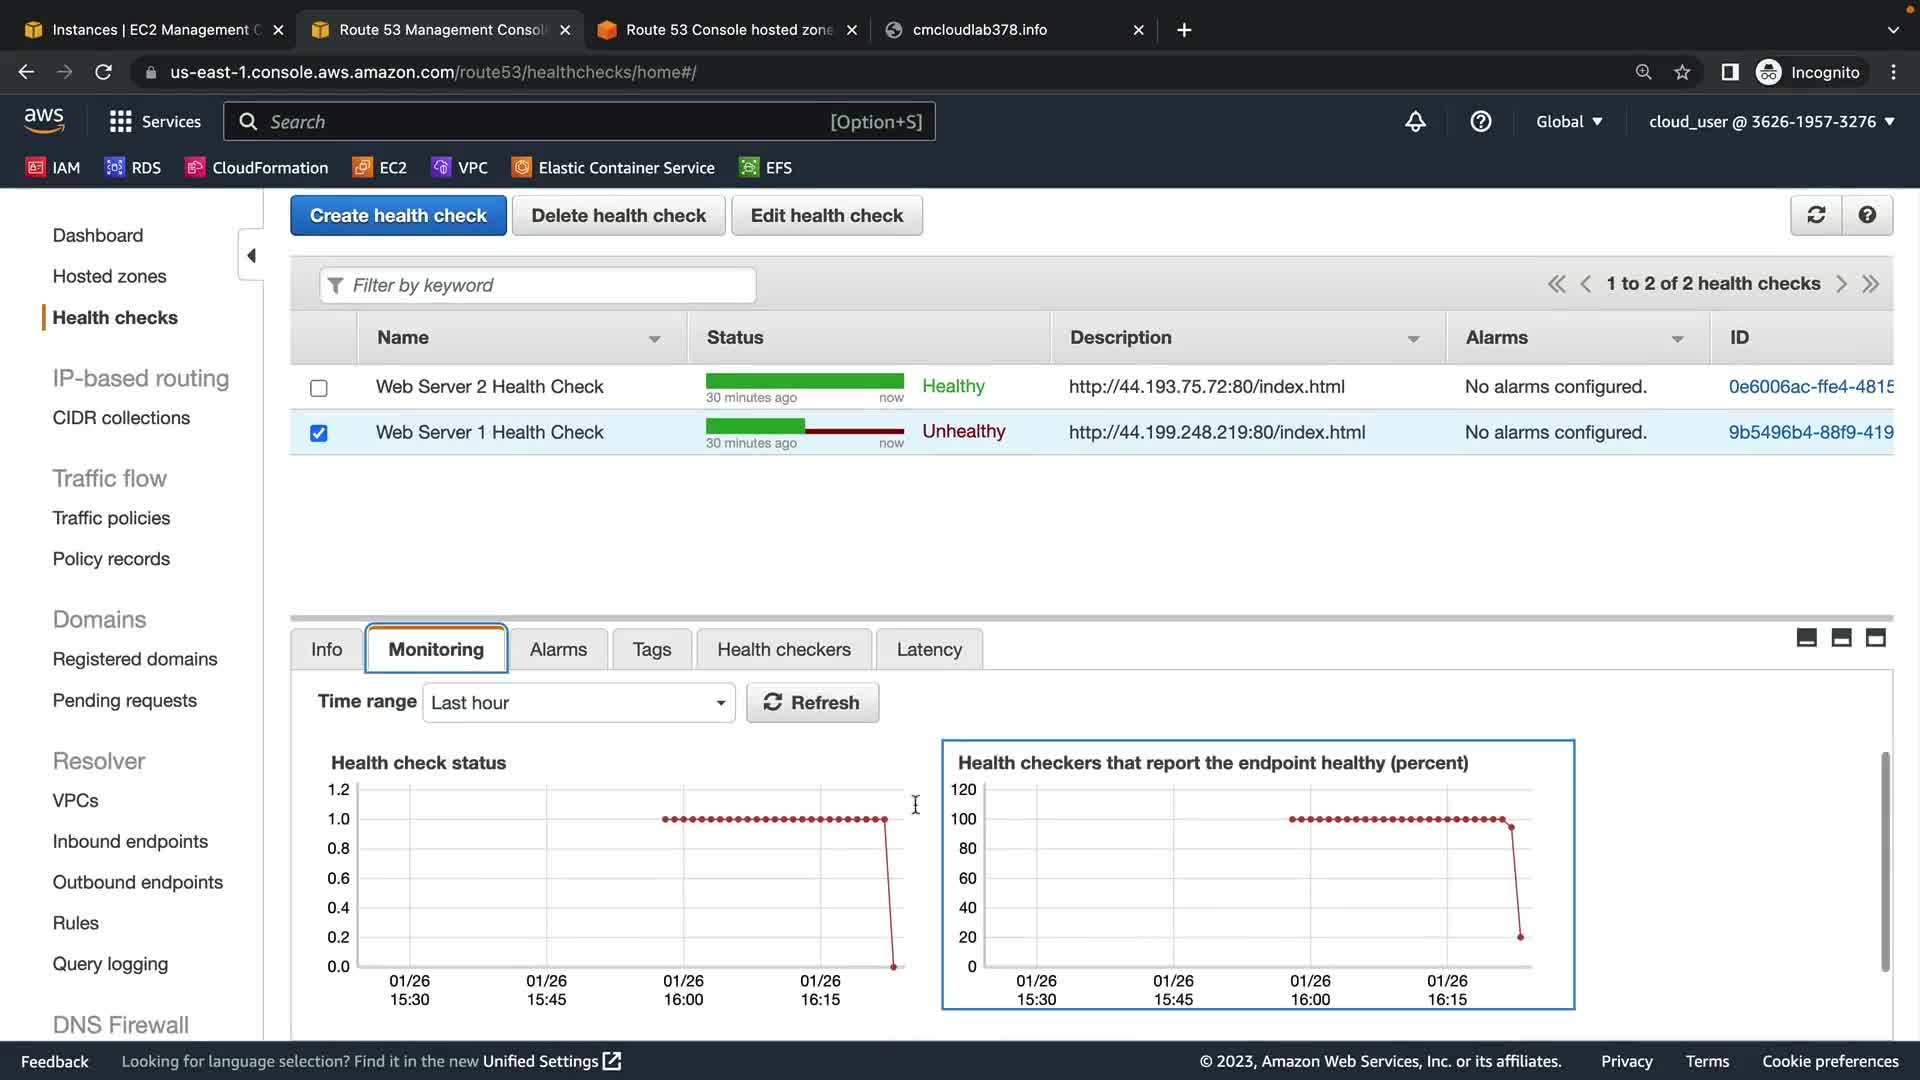Open the Services grid menu icon
The width and height of the screenshot is (1920, 1080).
(121, 122)
